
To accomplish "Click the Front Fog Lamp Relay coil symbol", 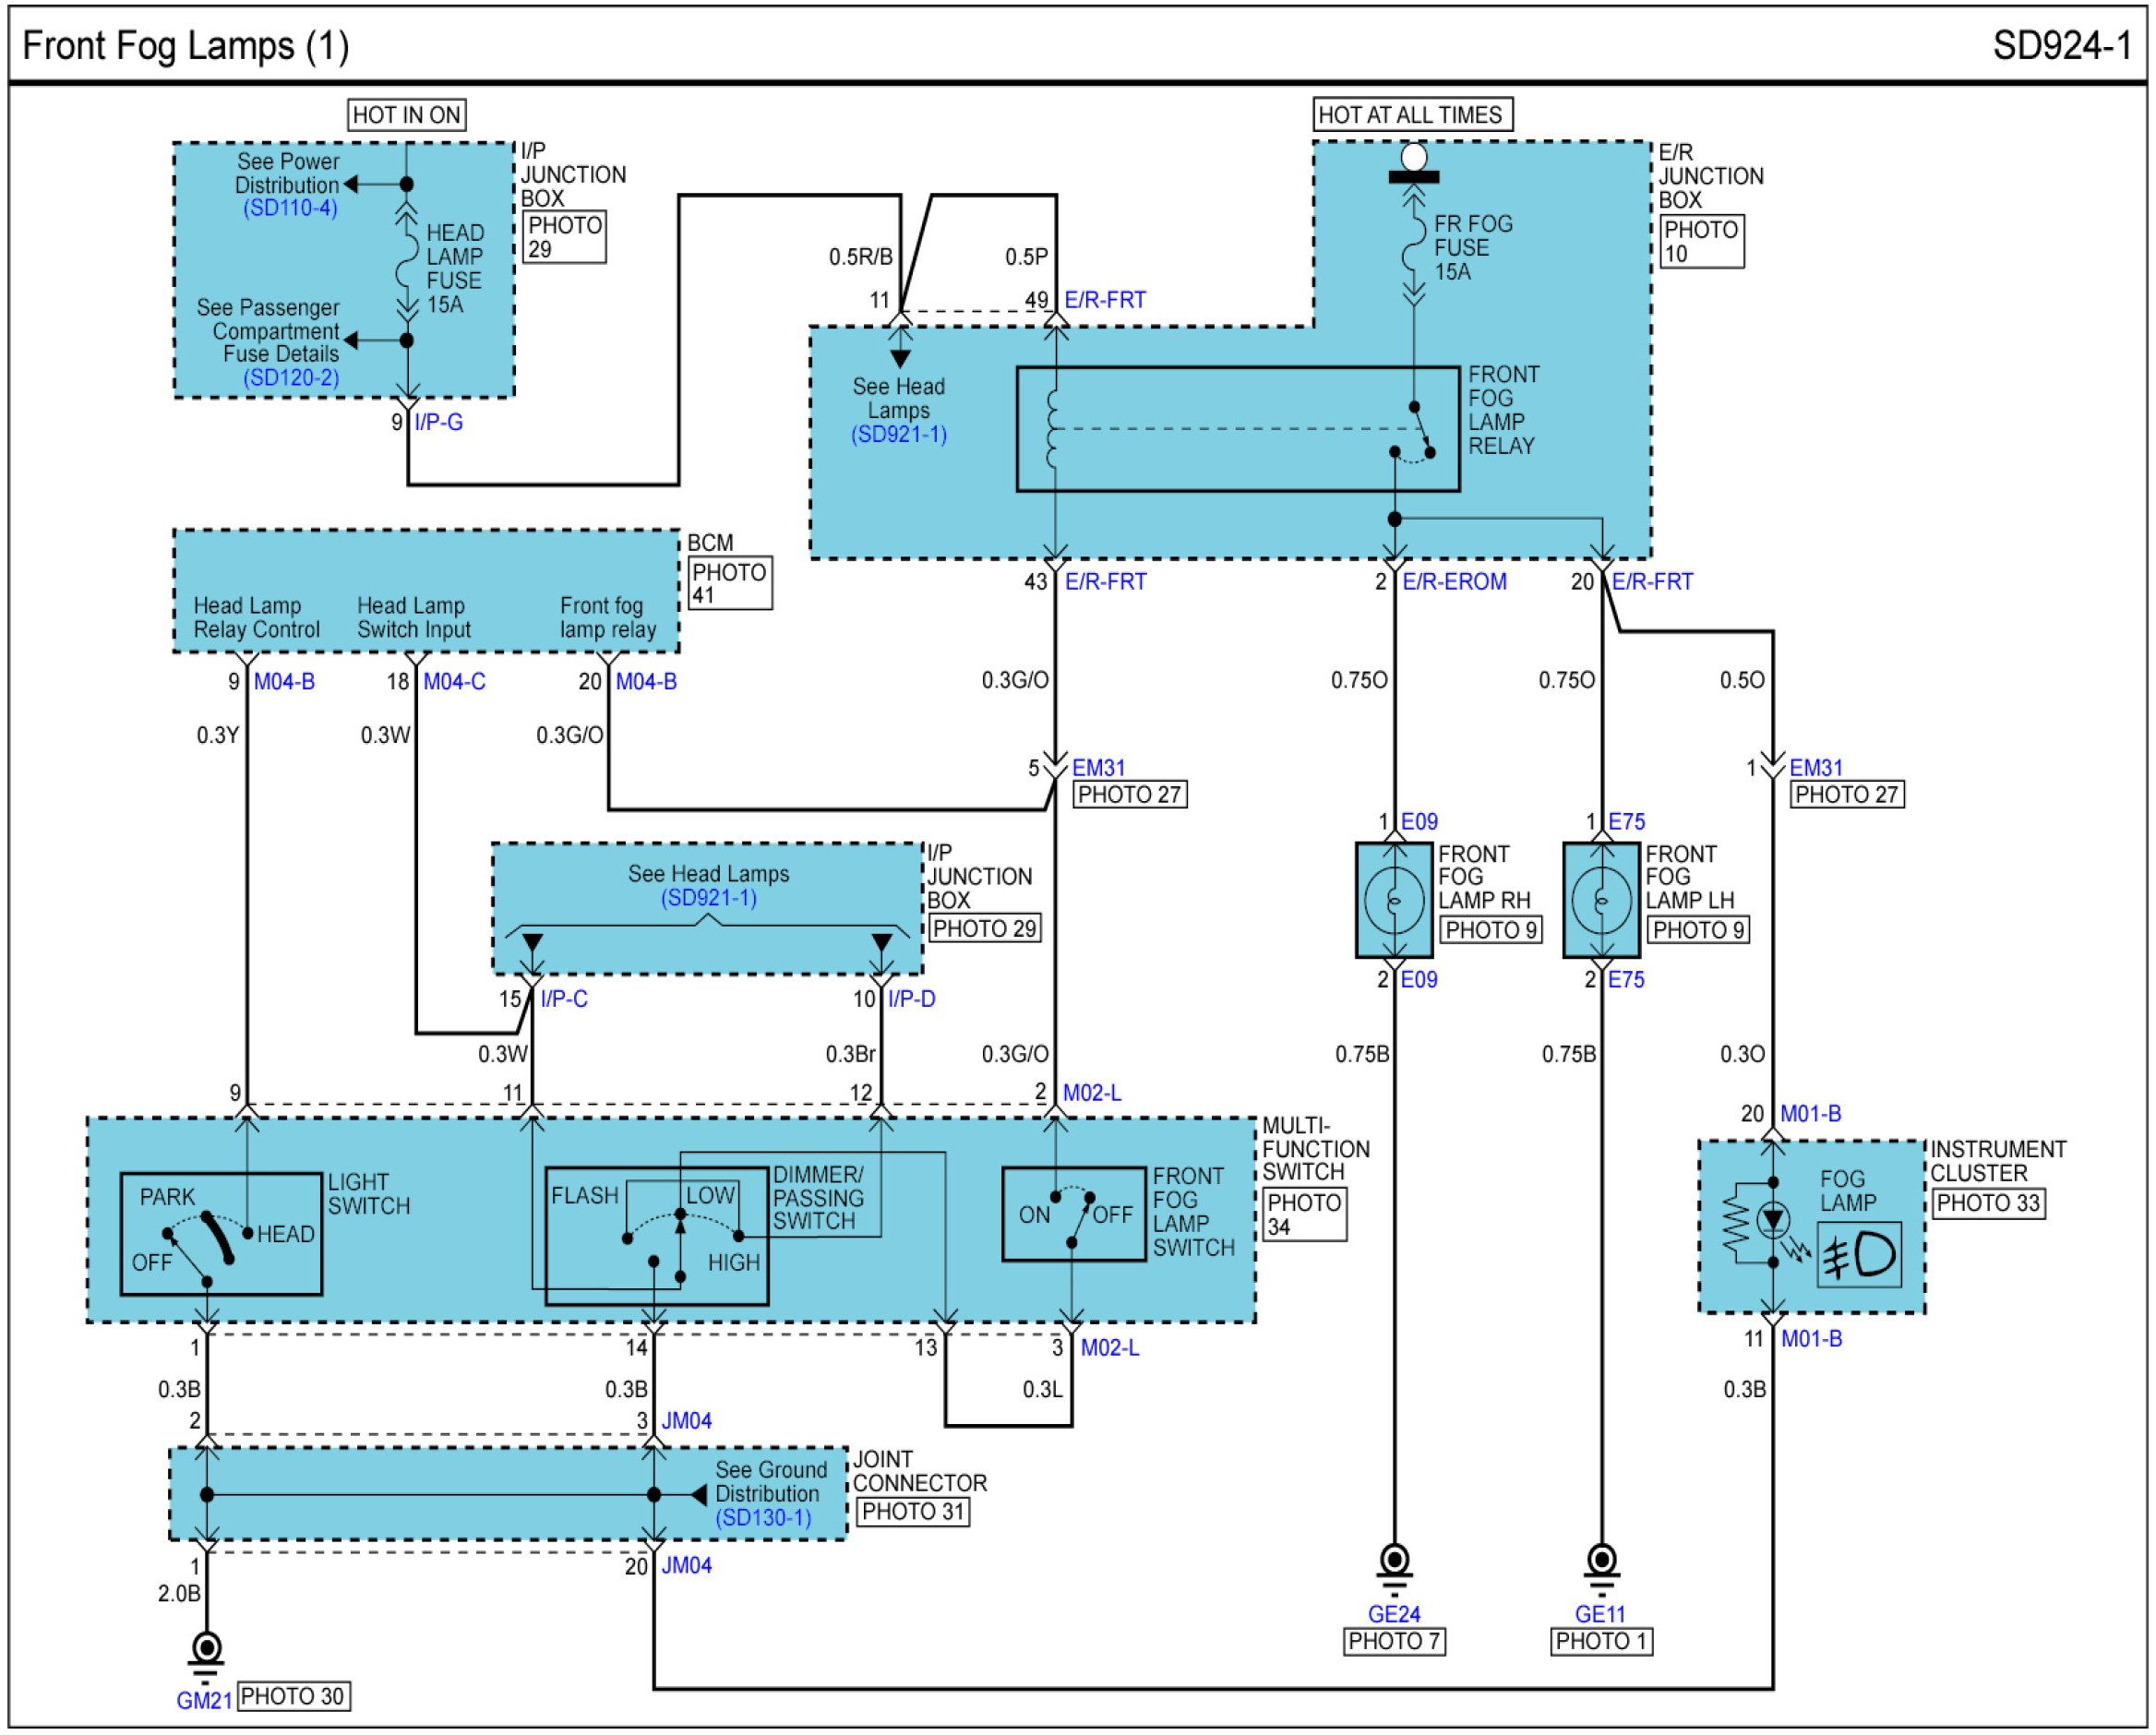I will click(x=1052, y=429).
